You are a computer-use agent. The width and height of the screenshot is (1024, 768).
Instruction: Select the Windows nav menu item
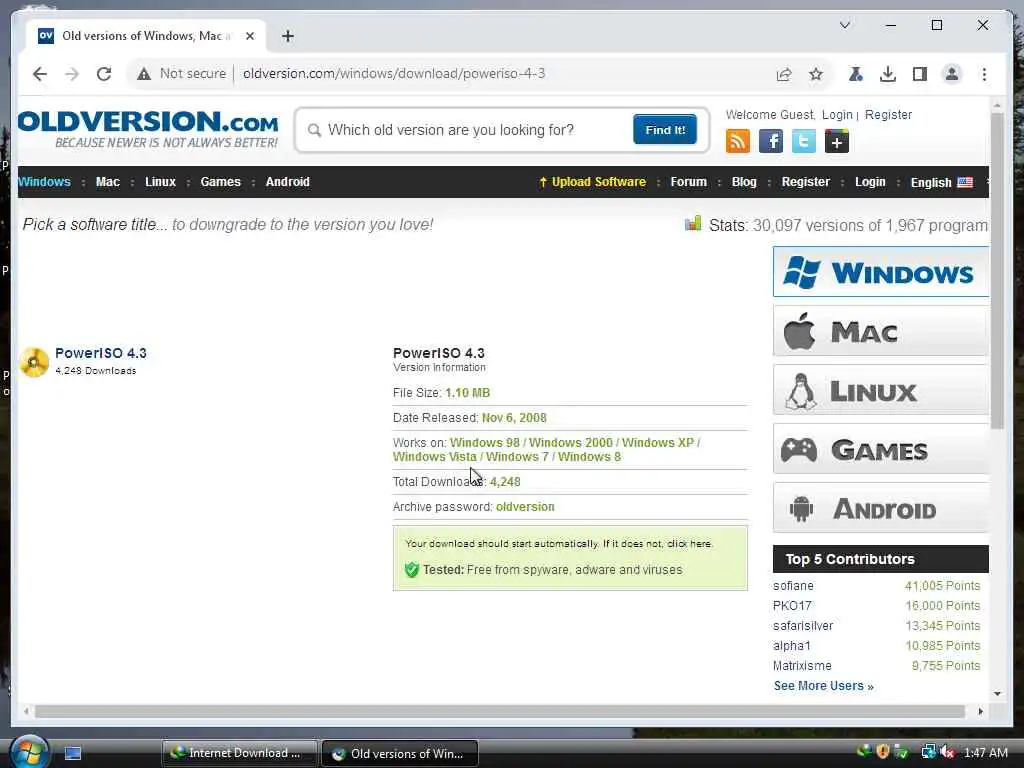coord(44,182)
